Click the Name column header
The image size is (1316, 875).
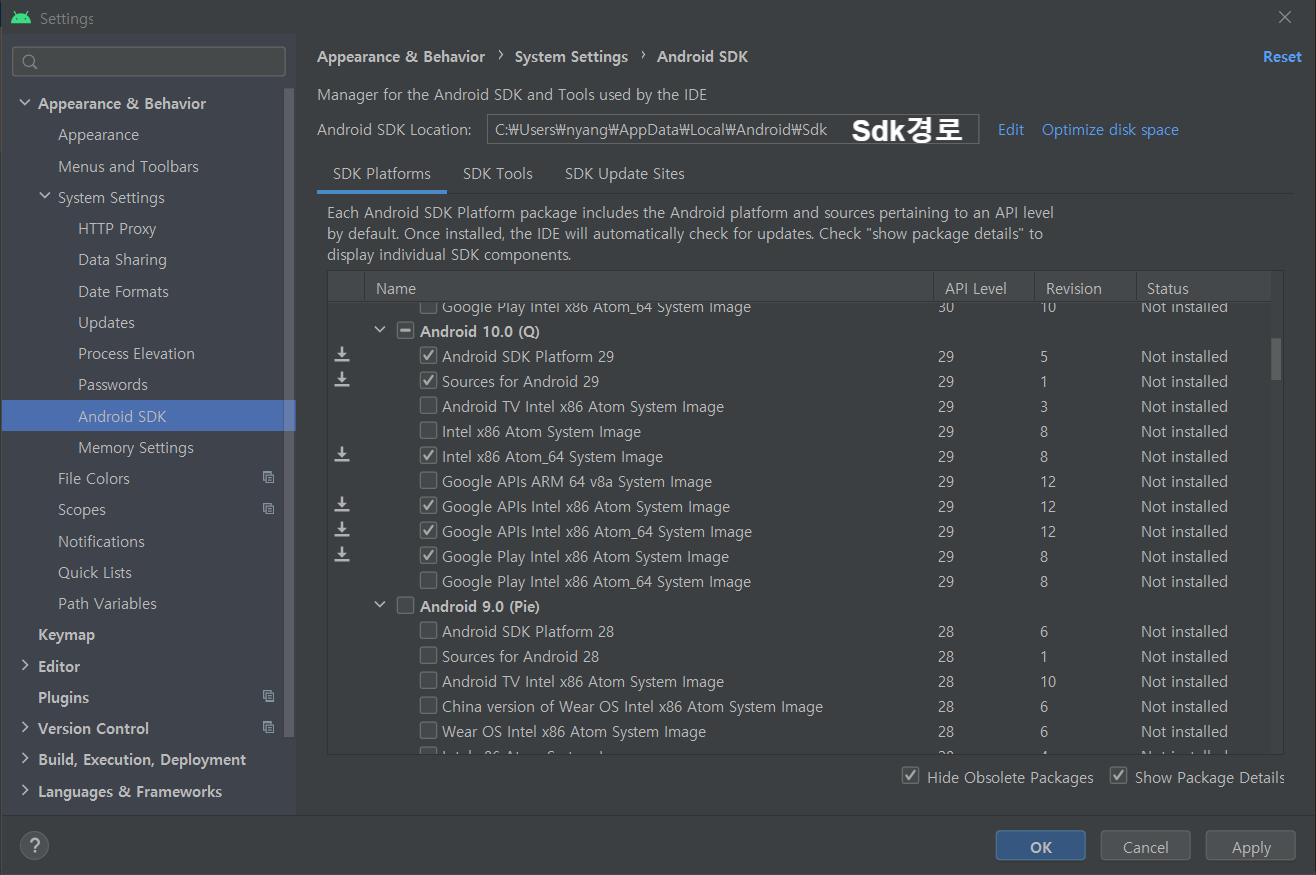click(650, 288)
